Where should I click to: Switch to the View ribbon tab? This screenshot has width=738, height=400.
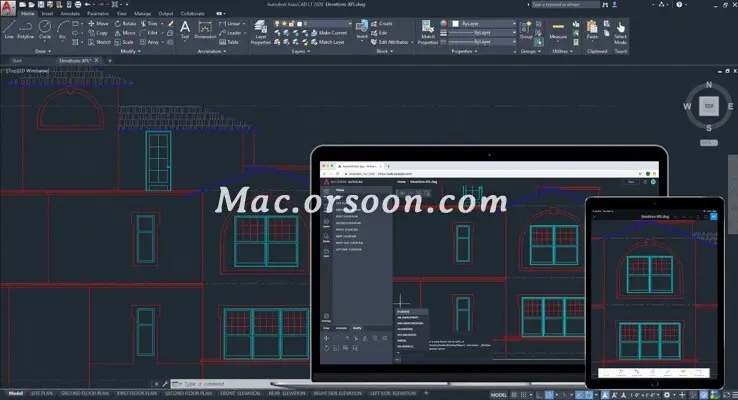[121, 14]
